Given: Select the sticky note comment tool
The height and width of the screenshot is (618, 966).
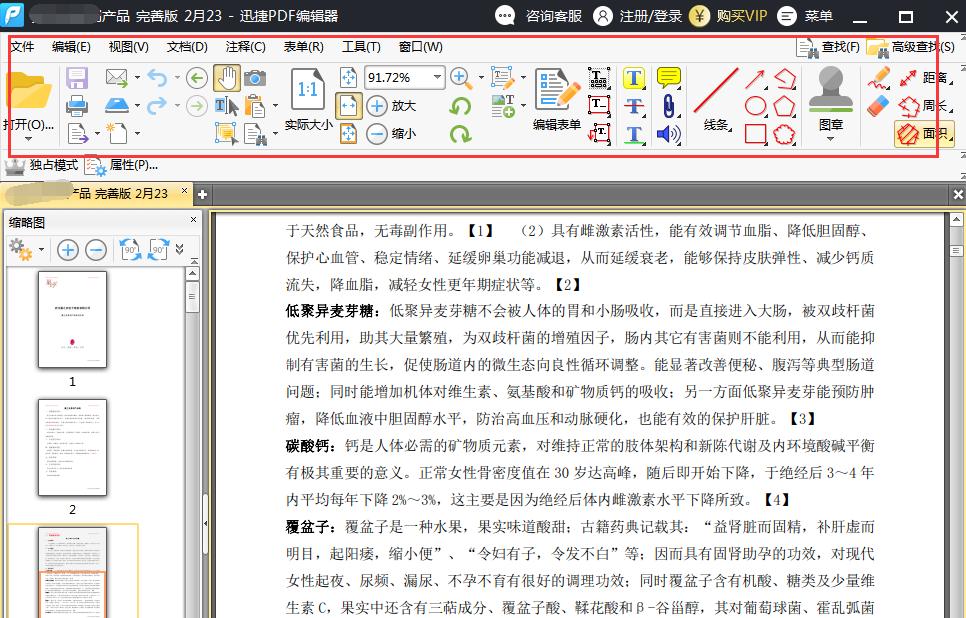Looking at the screenshot, I should click(x=668, y=77).
